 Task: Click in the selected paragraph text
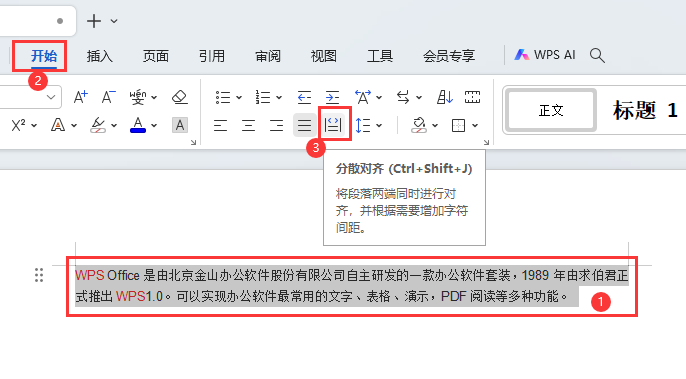(351, 286)
